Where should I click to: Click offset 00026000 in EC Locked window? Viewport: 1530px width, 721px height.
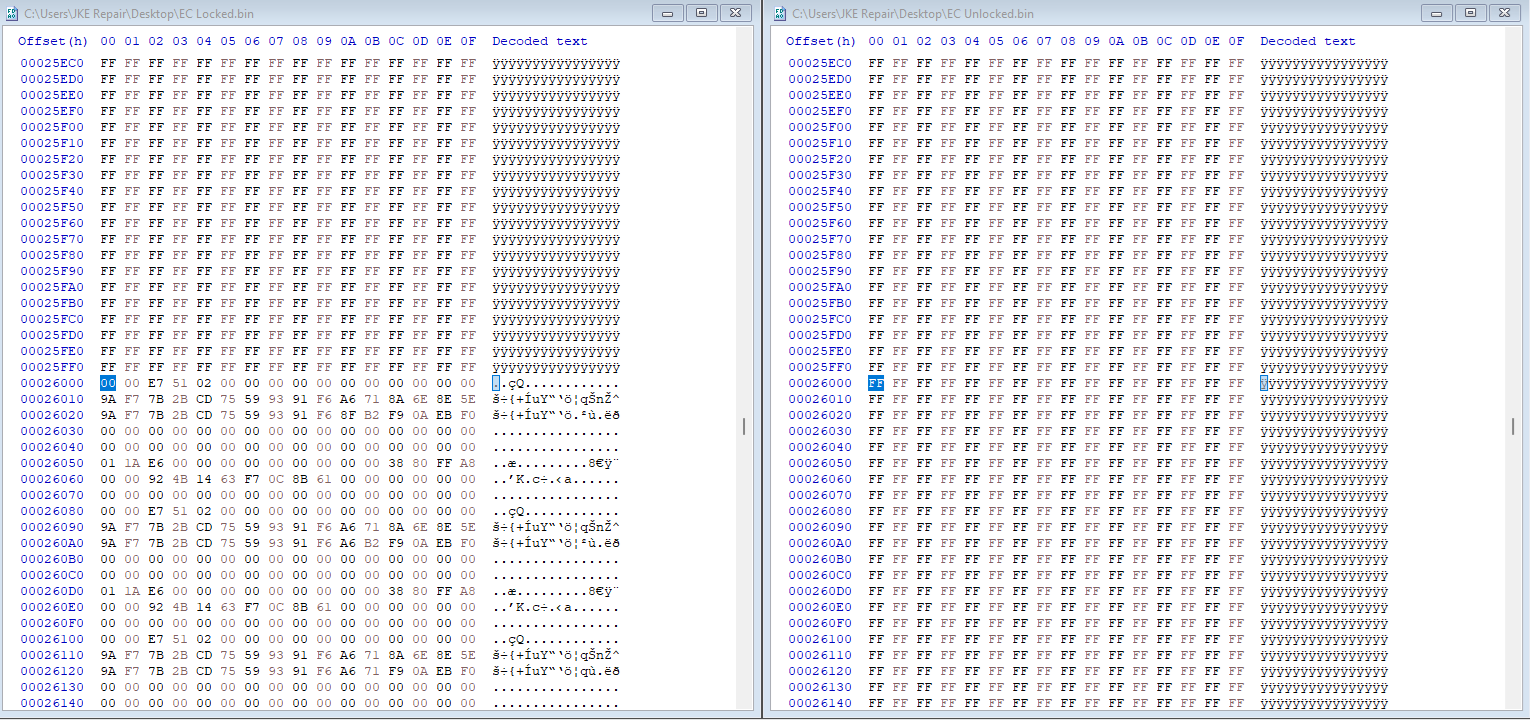[52, 383]
